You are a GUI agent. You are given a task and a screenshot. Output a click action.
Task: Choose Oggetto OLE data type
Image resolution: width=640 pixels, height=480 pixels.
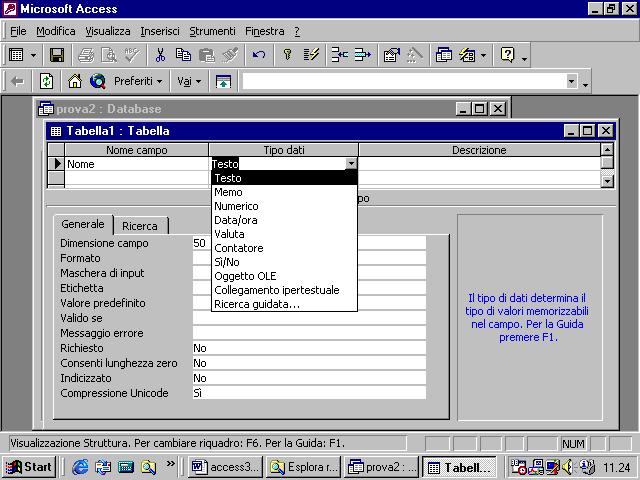pyautogui.click(x=284, y=276)
